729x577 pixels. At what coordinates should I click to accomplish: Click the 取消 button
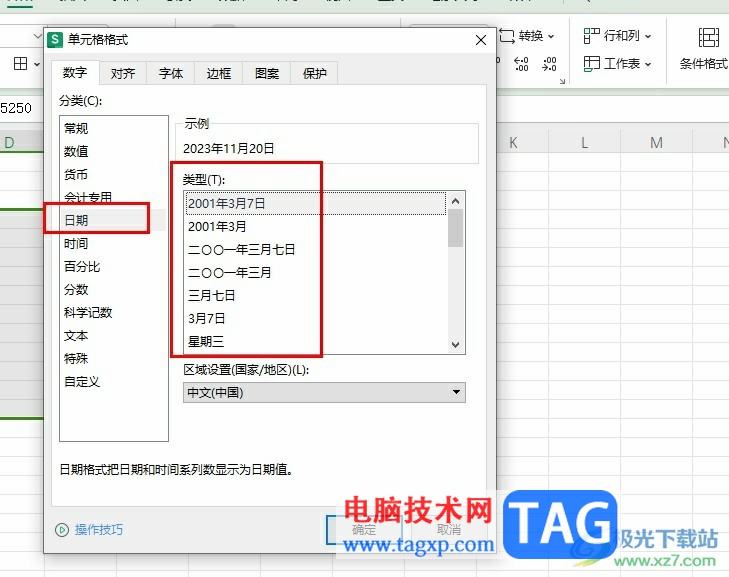tap(449, 530)
